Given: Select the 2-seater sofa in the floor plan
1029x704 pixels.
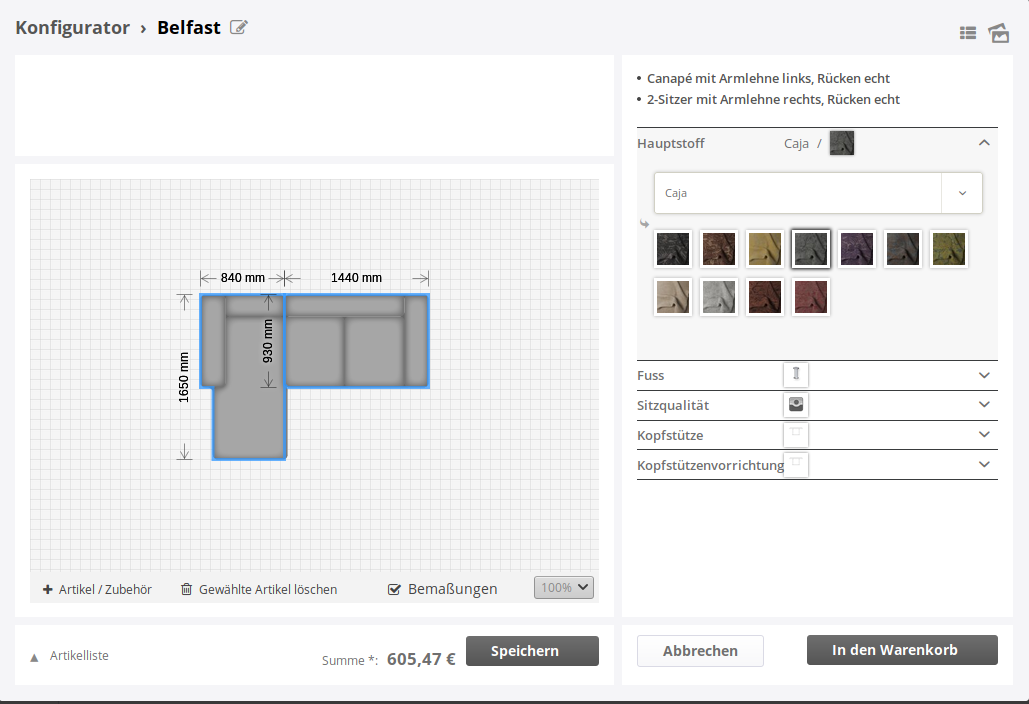Looking at the screenshot, I should coord(356,342).
